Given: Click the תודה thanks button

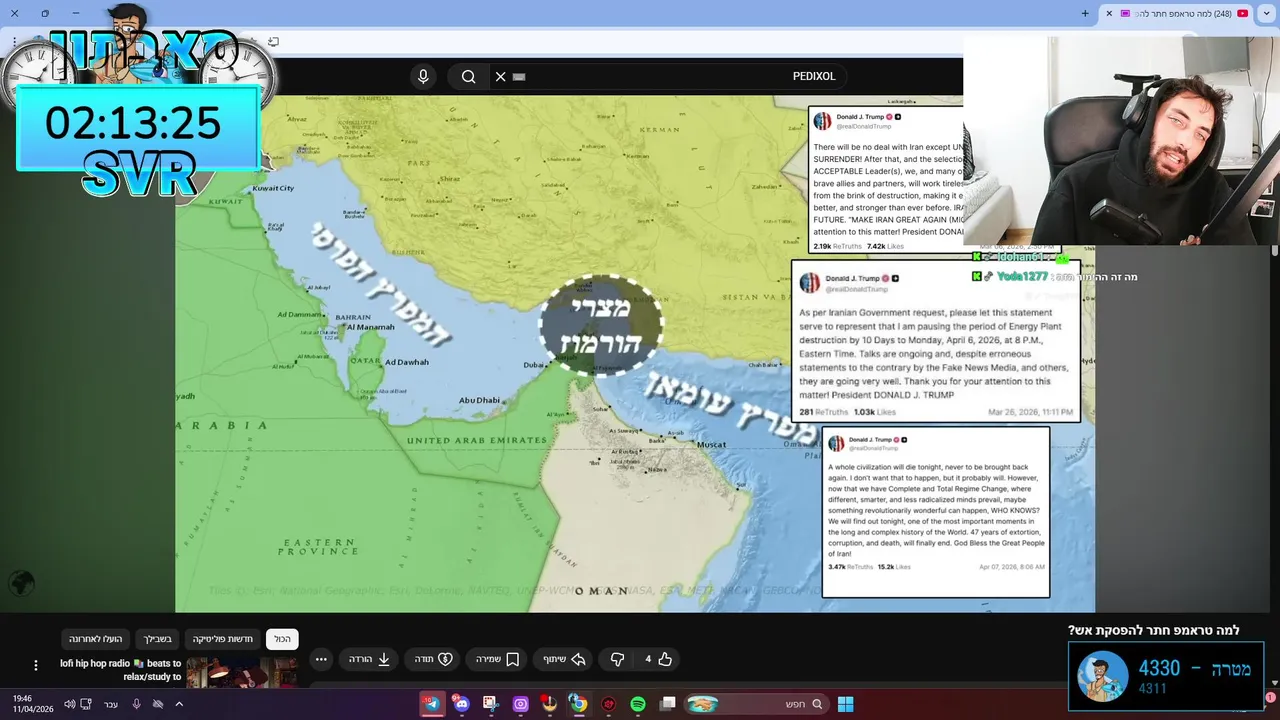Looking at the screenshot, I should point(433,659).
